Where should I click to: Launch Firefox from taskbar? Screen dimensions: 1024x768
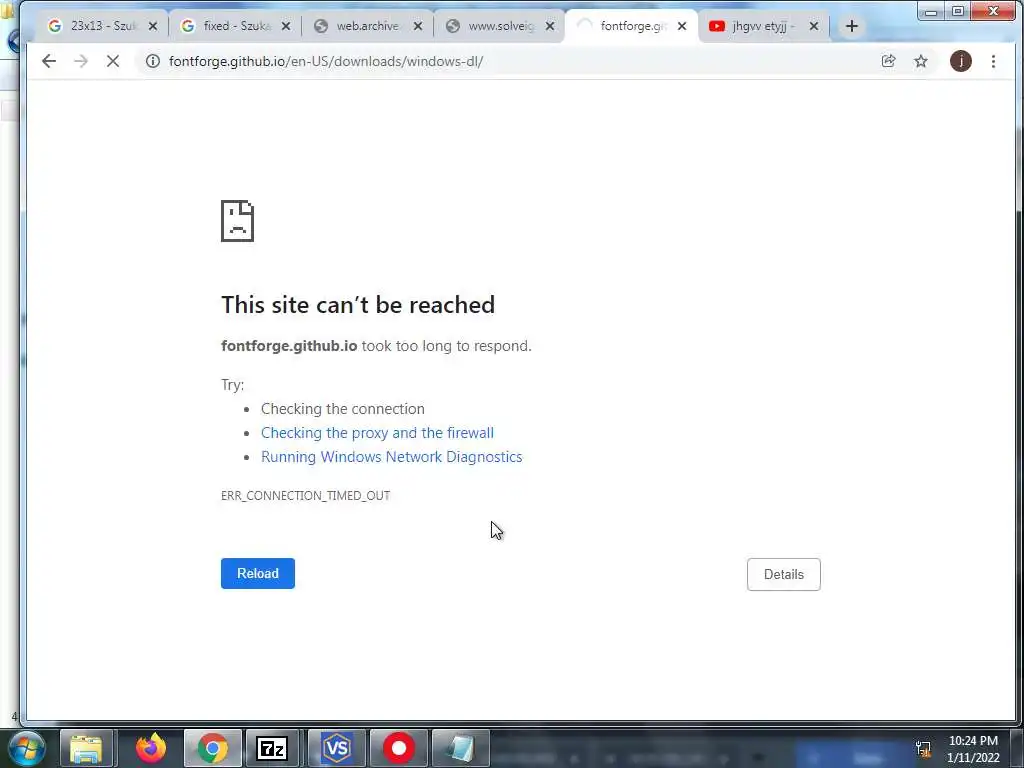[x=151, y=748]
